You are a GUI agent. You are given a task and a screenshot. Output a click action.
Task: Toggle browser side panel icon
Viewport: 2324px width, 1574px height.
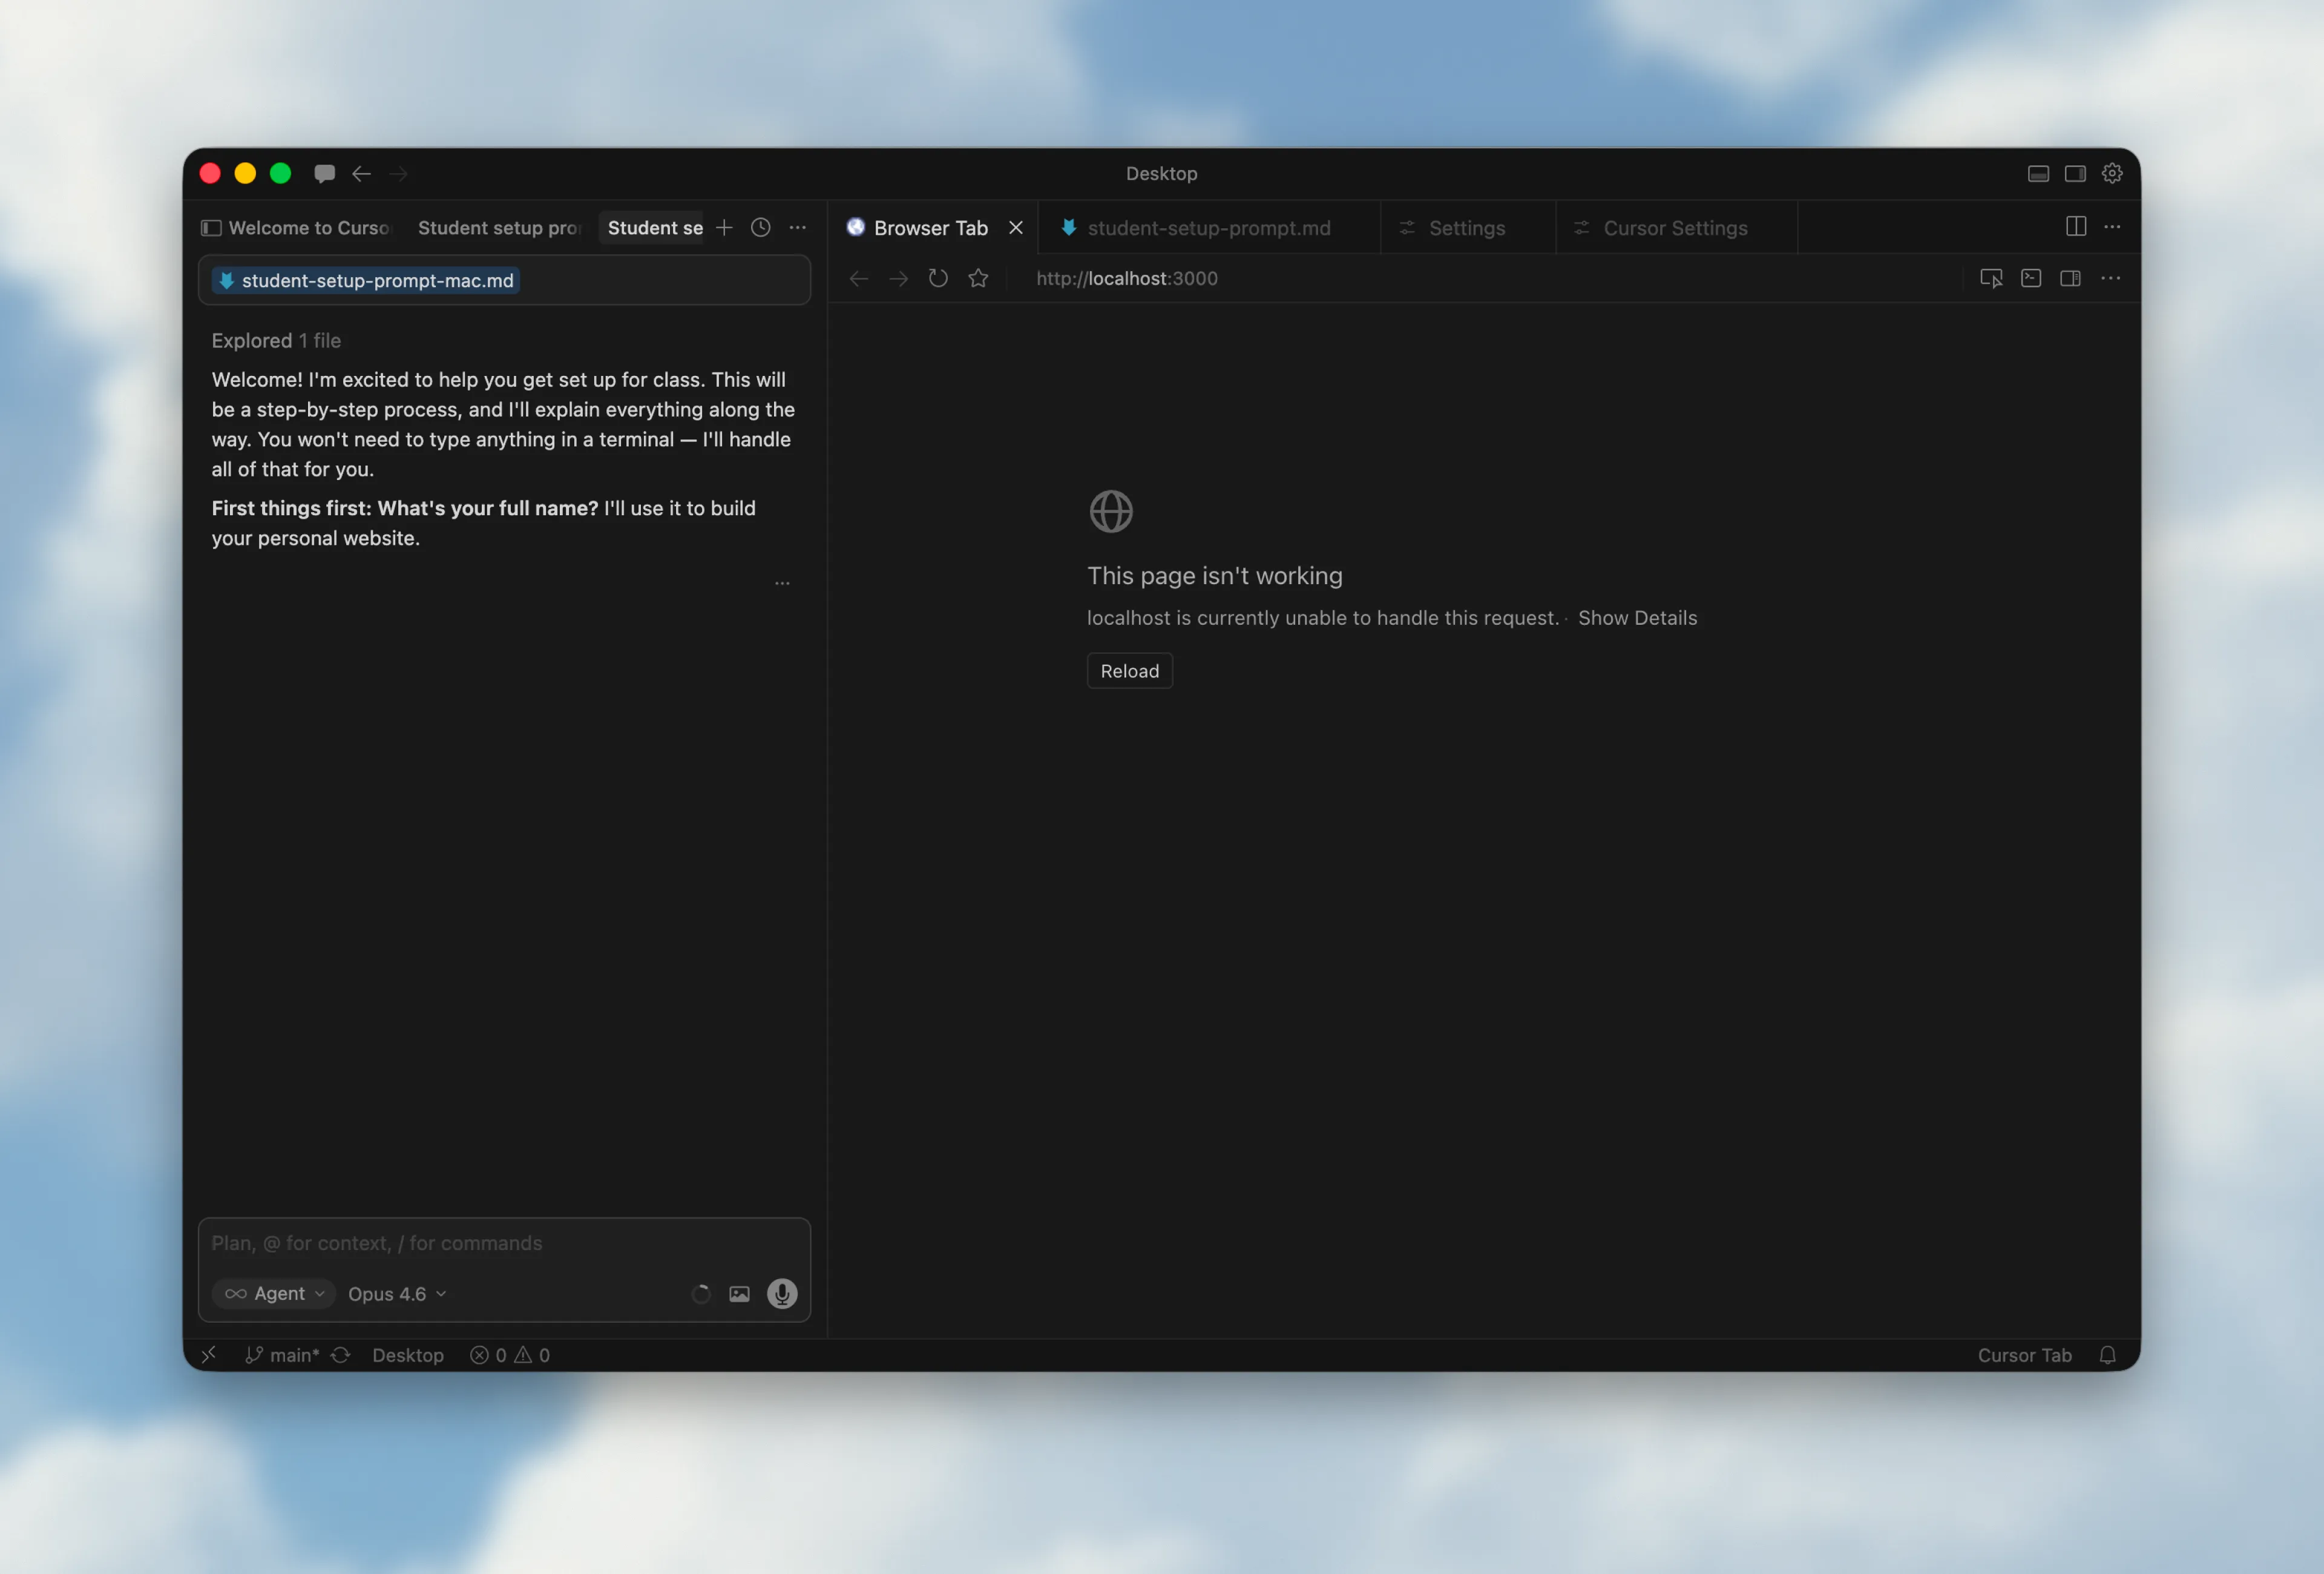[2071, 279]
